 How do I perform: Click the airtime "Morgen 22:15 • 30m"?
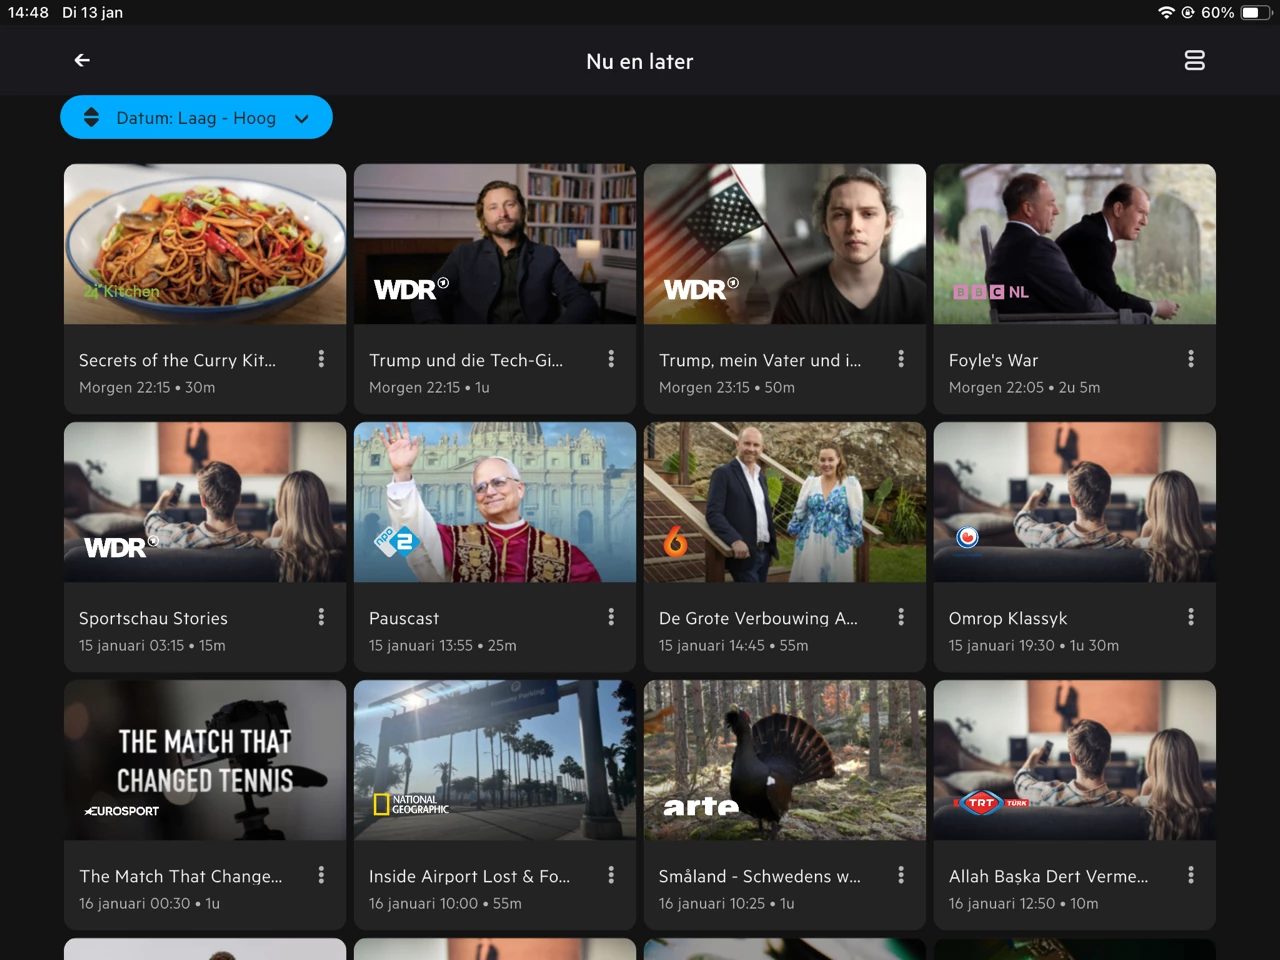147,387
